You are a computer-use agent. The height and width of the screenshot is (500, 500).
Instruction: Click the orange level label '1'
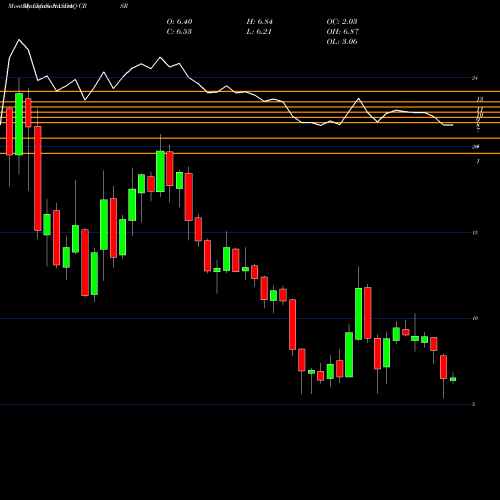click(x=478, y=161)
